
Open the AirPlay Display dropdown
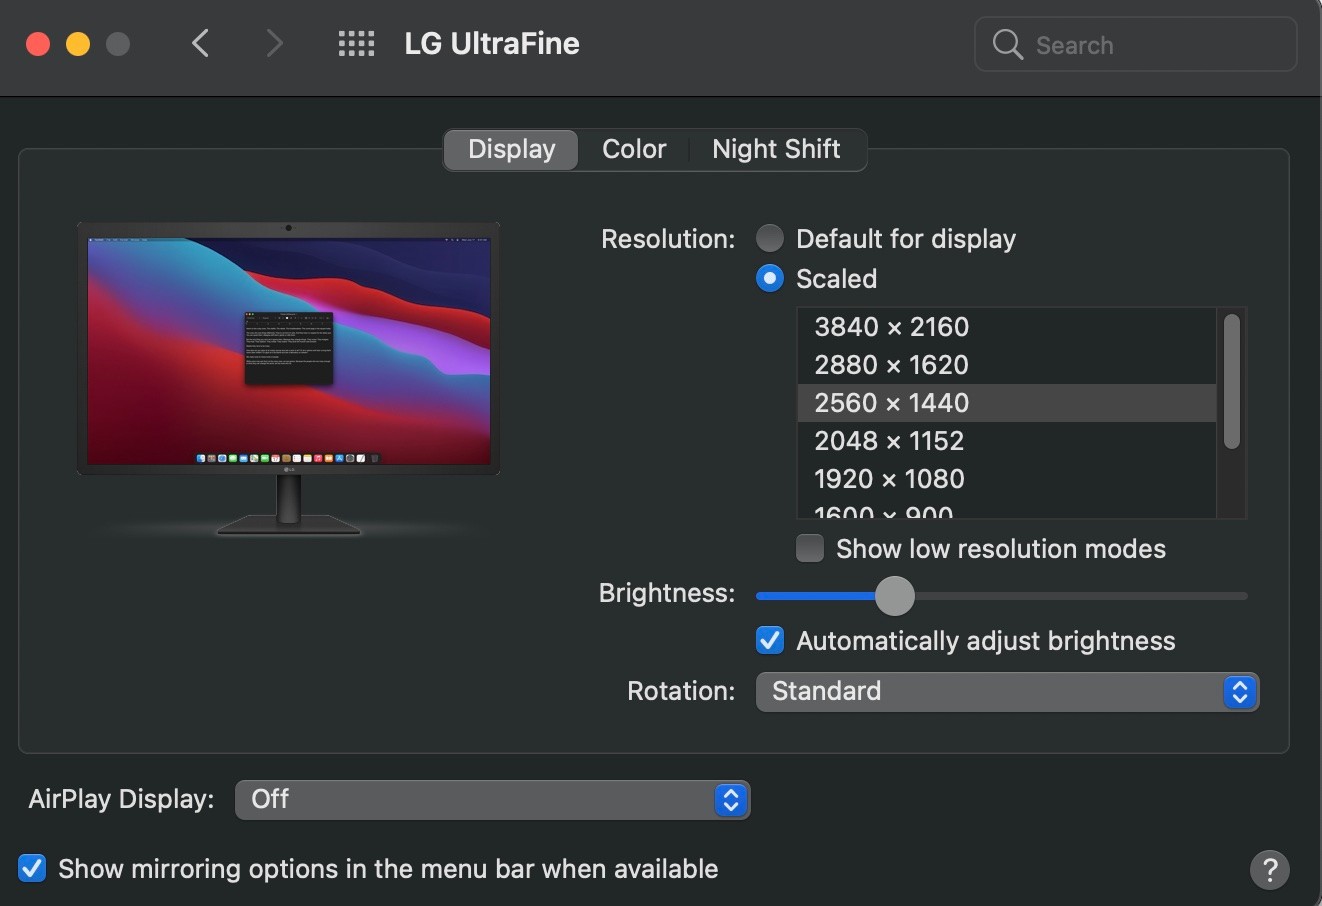pos(492,800)
